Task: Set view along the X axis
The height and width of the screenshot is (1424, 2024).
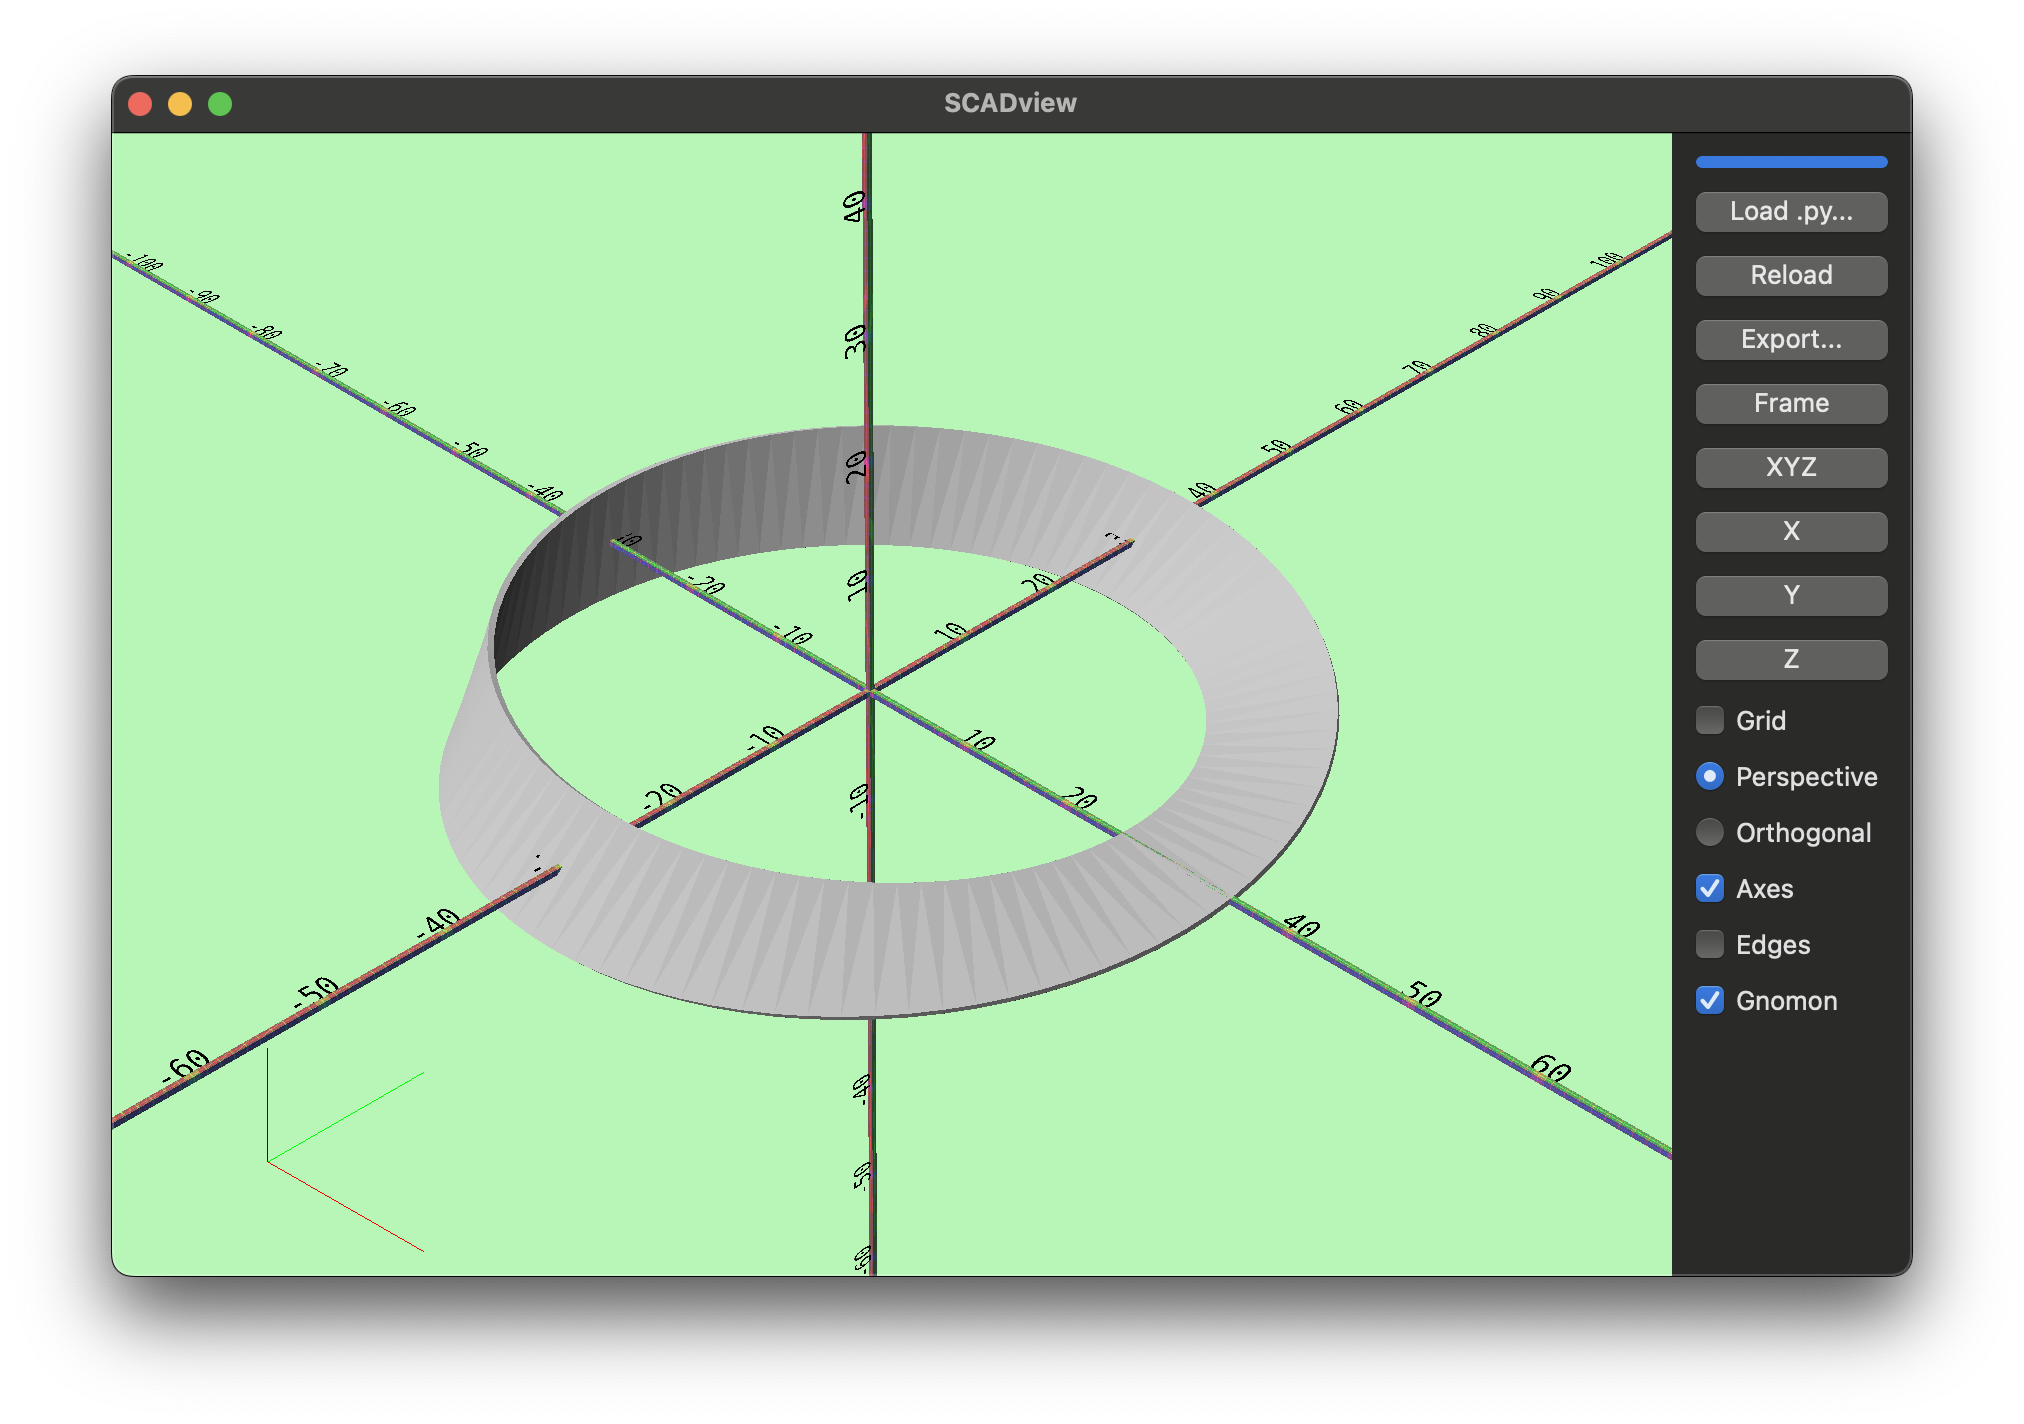Action: pyautogui.click(x=1791, y=532)
